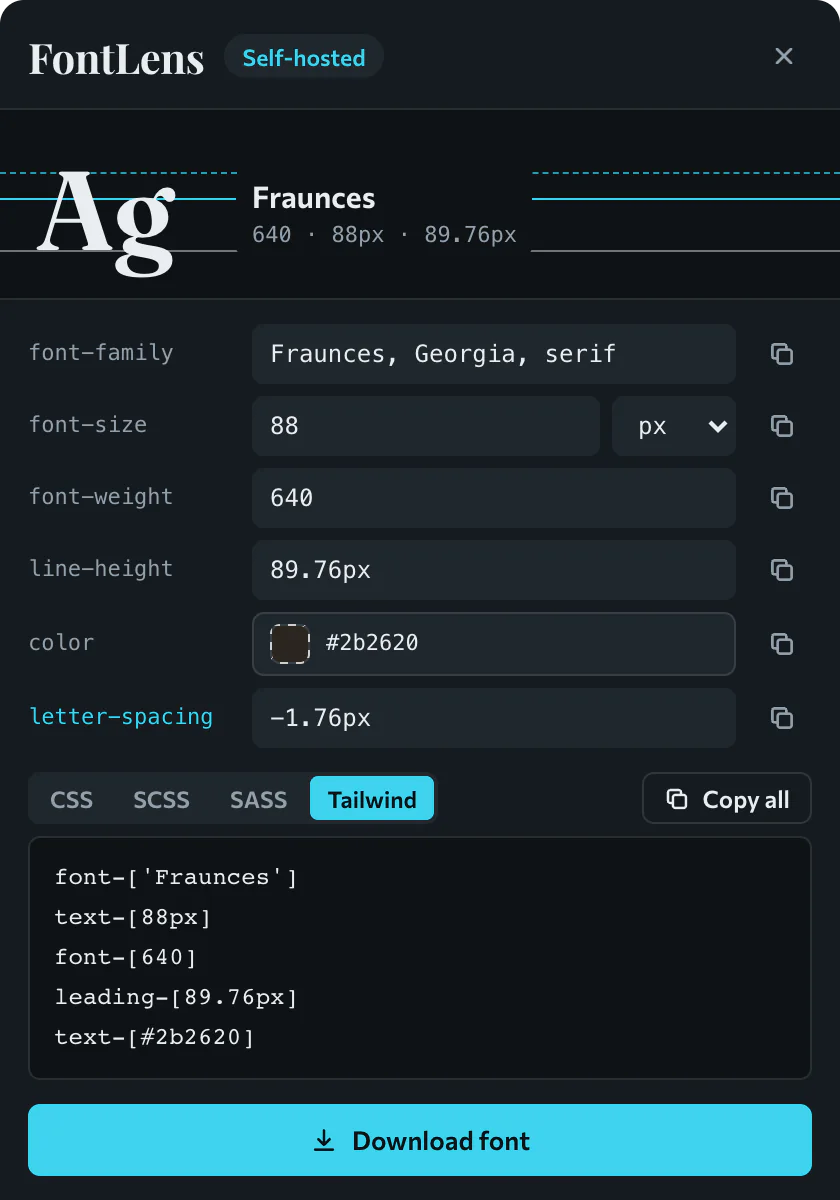Copy the font-weight value
Image resolution: width=840 pixels, height=1200 pixels.
782,498
